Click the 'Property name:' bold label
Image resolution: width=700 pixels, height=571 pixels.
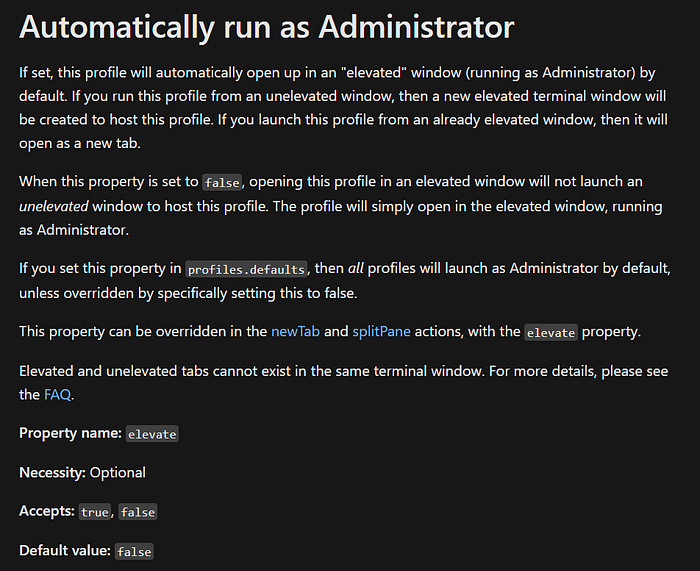pos(70,433)
